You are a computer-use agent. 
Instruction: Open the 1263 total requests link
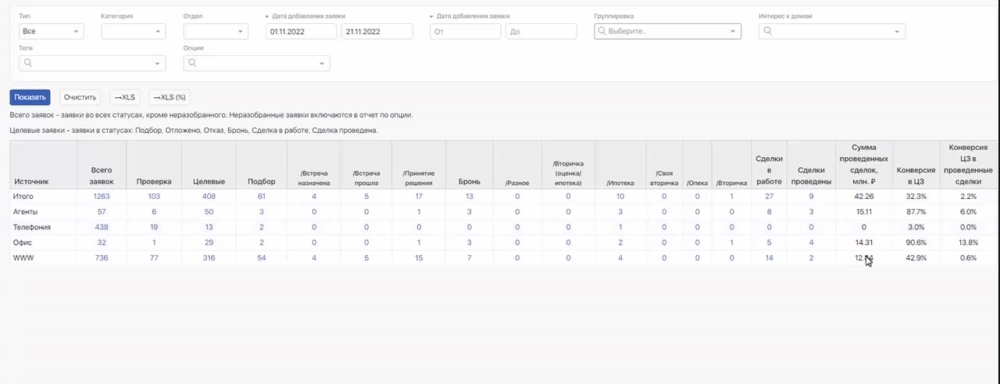(101, 196)
